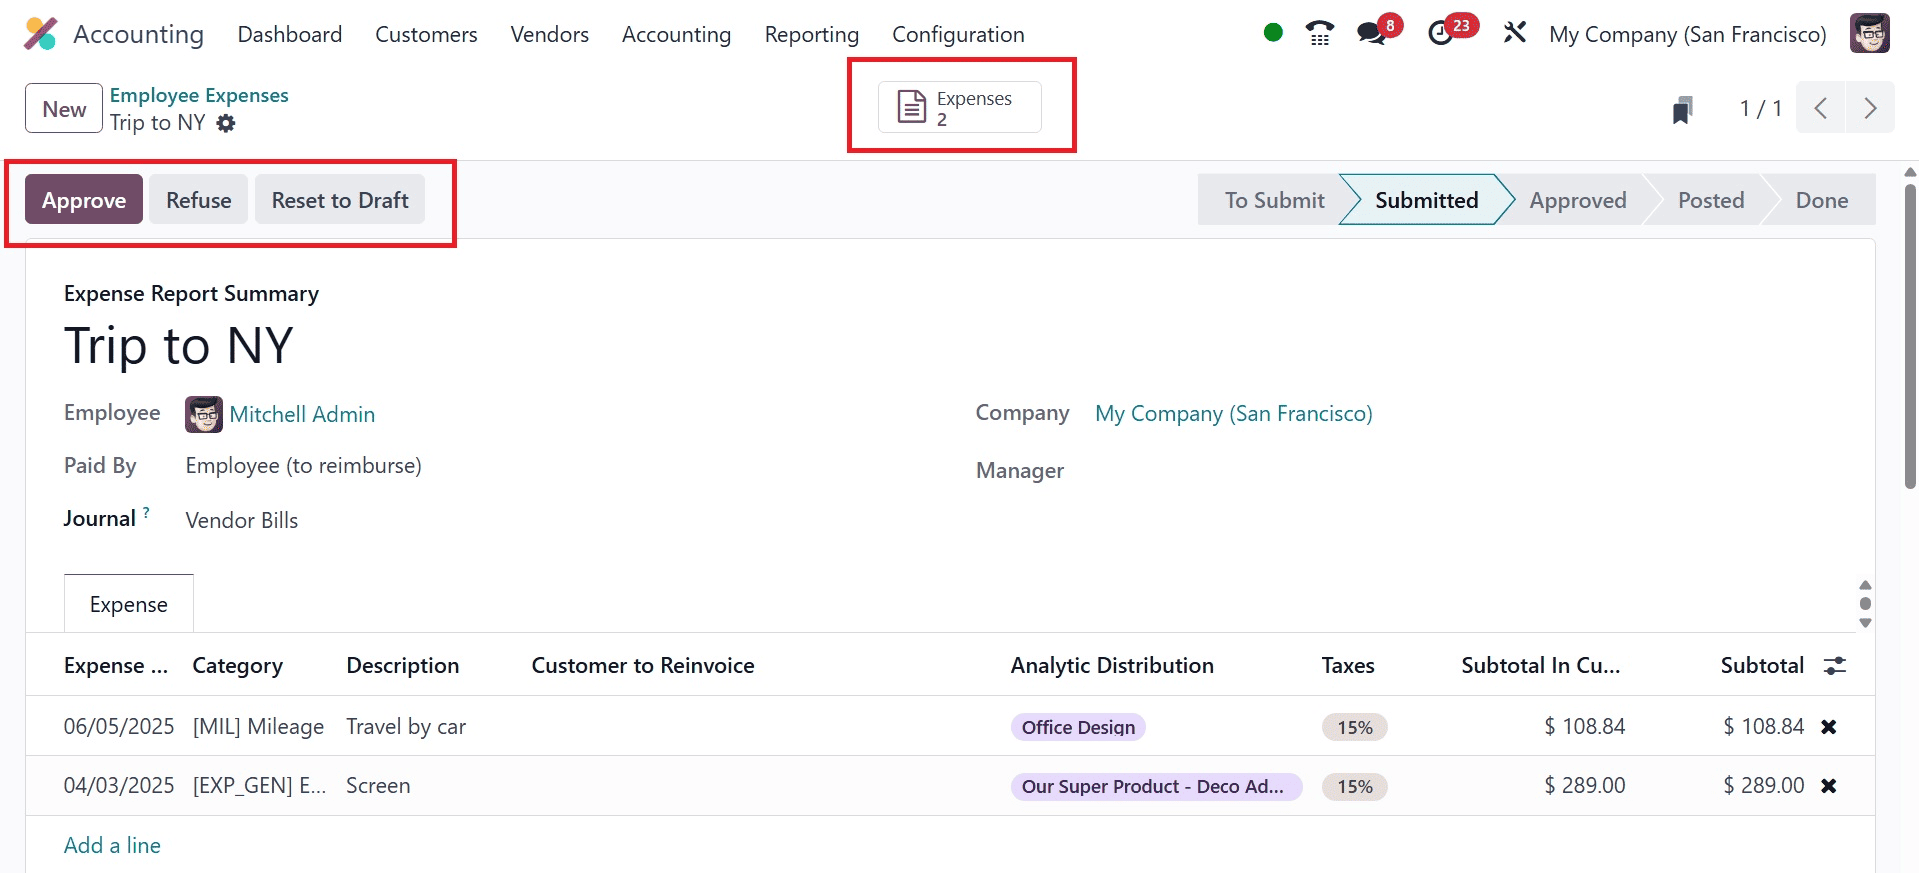The width and height of the screenshot is (1919, 873).
Task: Click the bookmark icon near pager
Action: tap(1683, 109)
